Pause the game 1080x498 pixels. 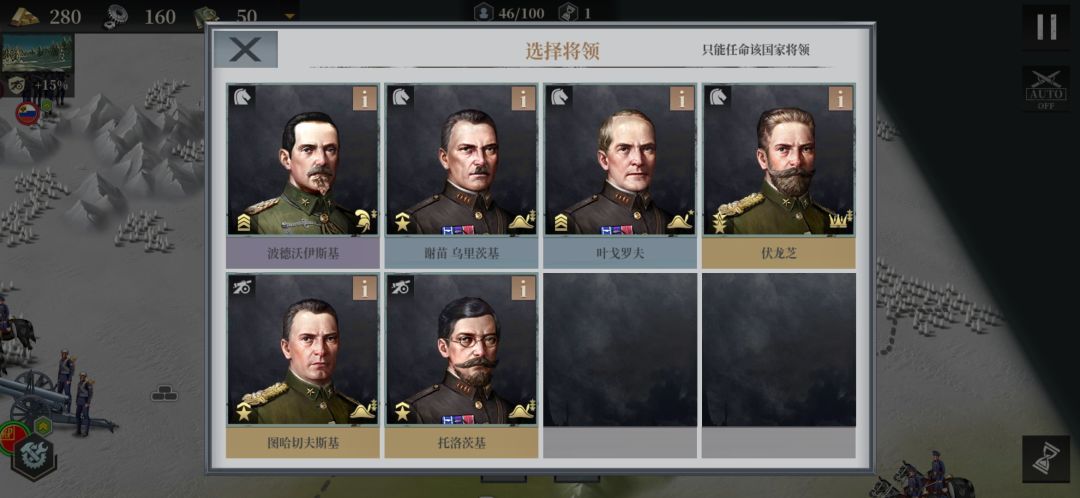[1046, 27]
